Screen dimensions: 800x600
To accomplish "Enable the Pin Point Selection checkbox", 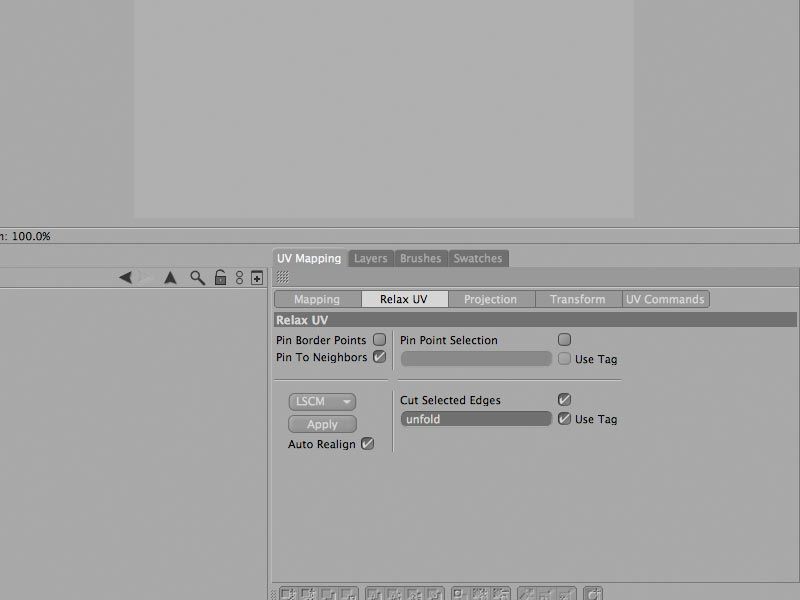I will [564, 340].
